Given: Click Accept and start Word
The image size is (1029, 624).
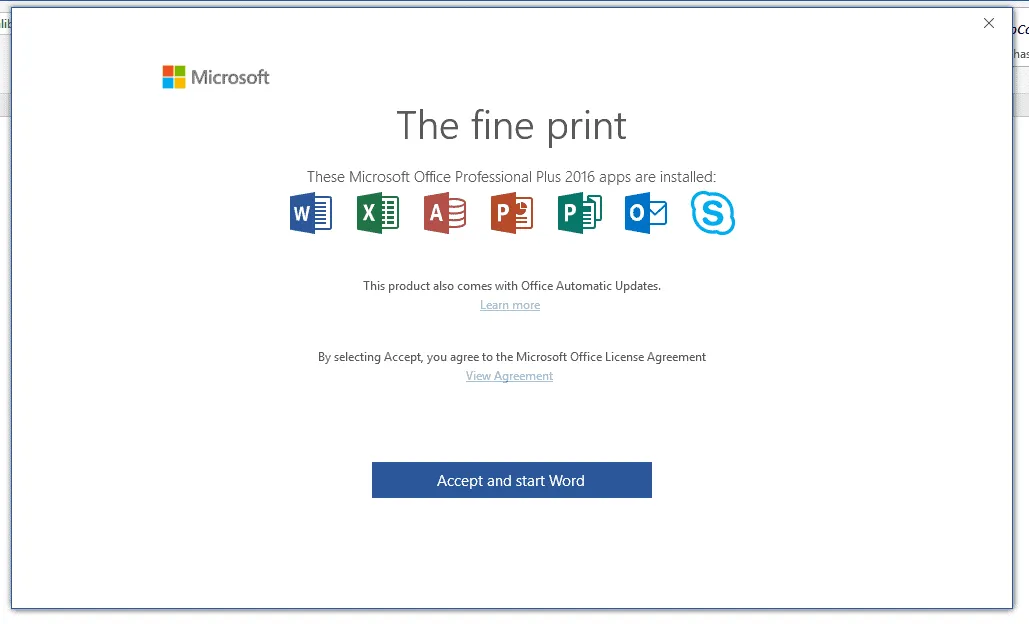Looking at the screenshot, I should [x=511, y=480].
